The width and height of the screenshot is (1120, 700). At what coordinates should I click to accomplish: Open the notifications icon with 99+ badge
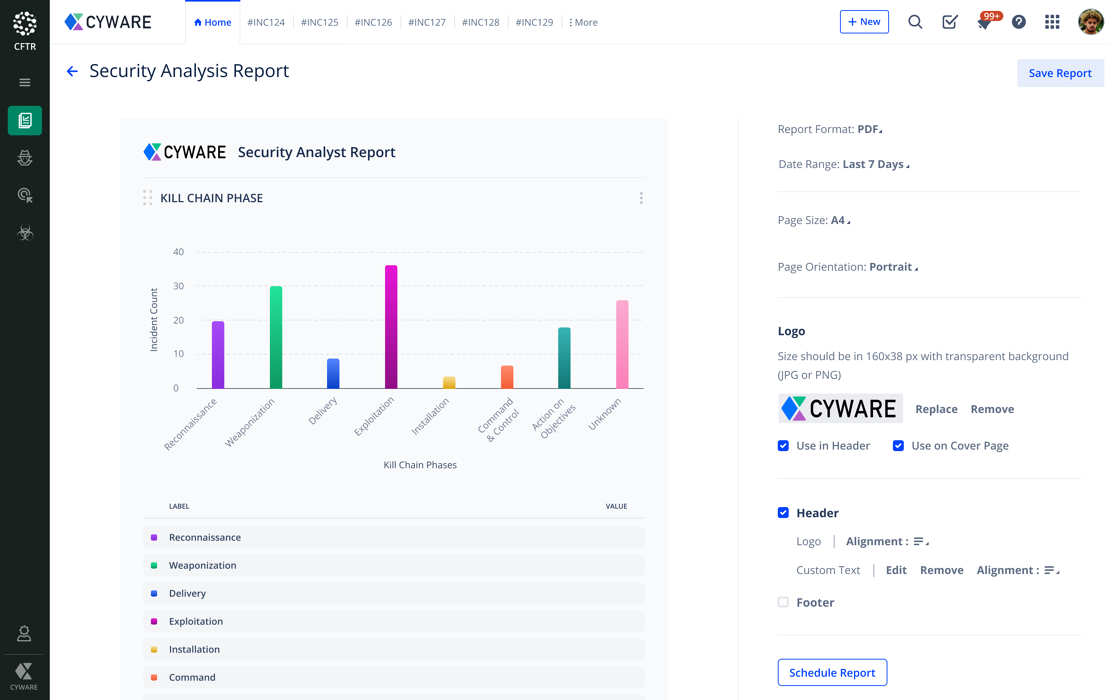pyautogui.click(x=985, y=22)
